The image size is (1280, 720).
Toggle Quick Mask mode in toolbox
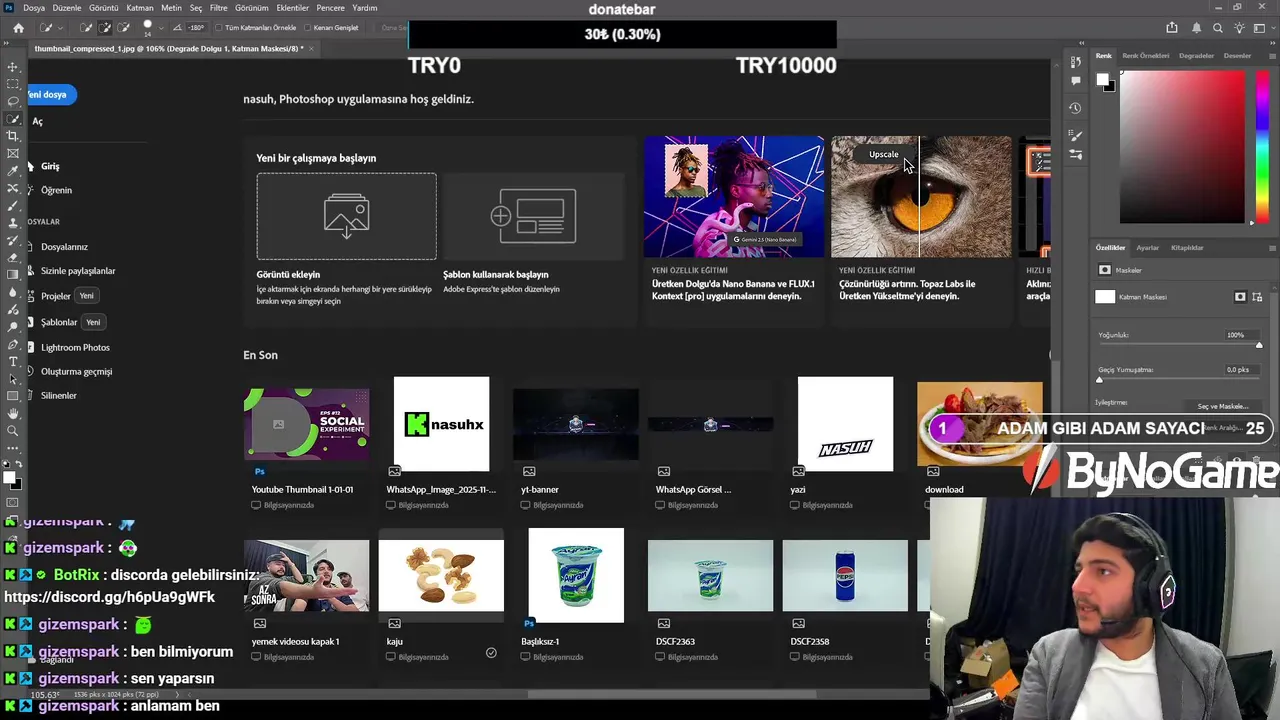[13, 503]
